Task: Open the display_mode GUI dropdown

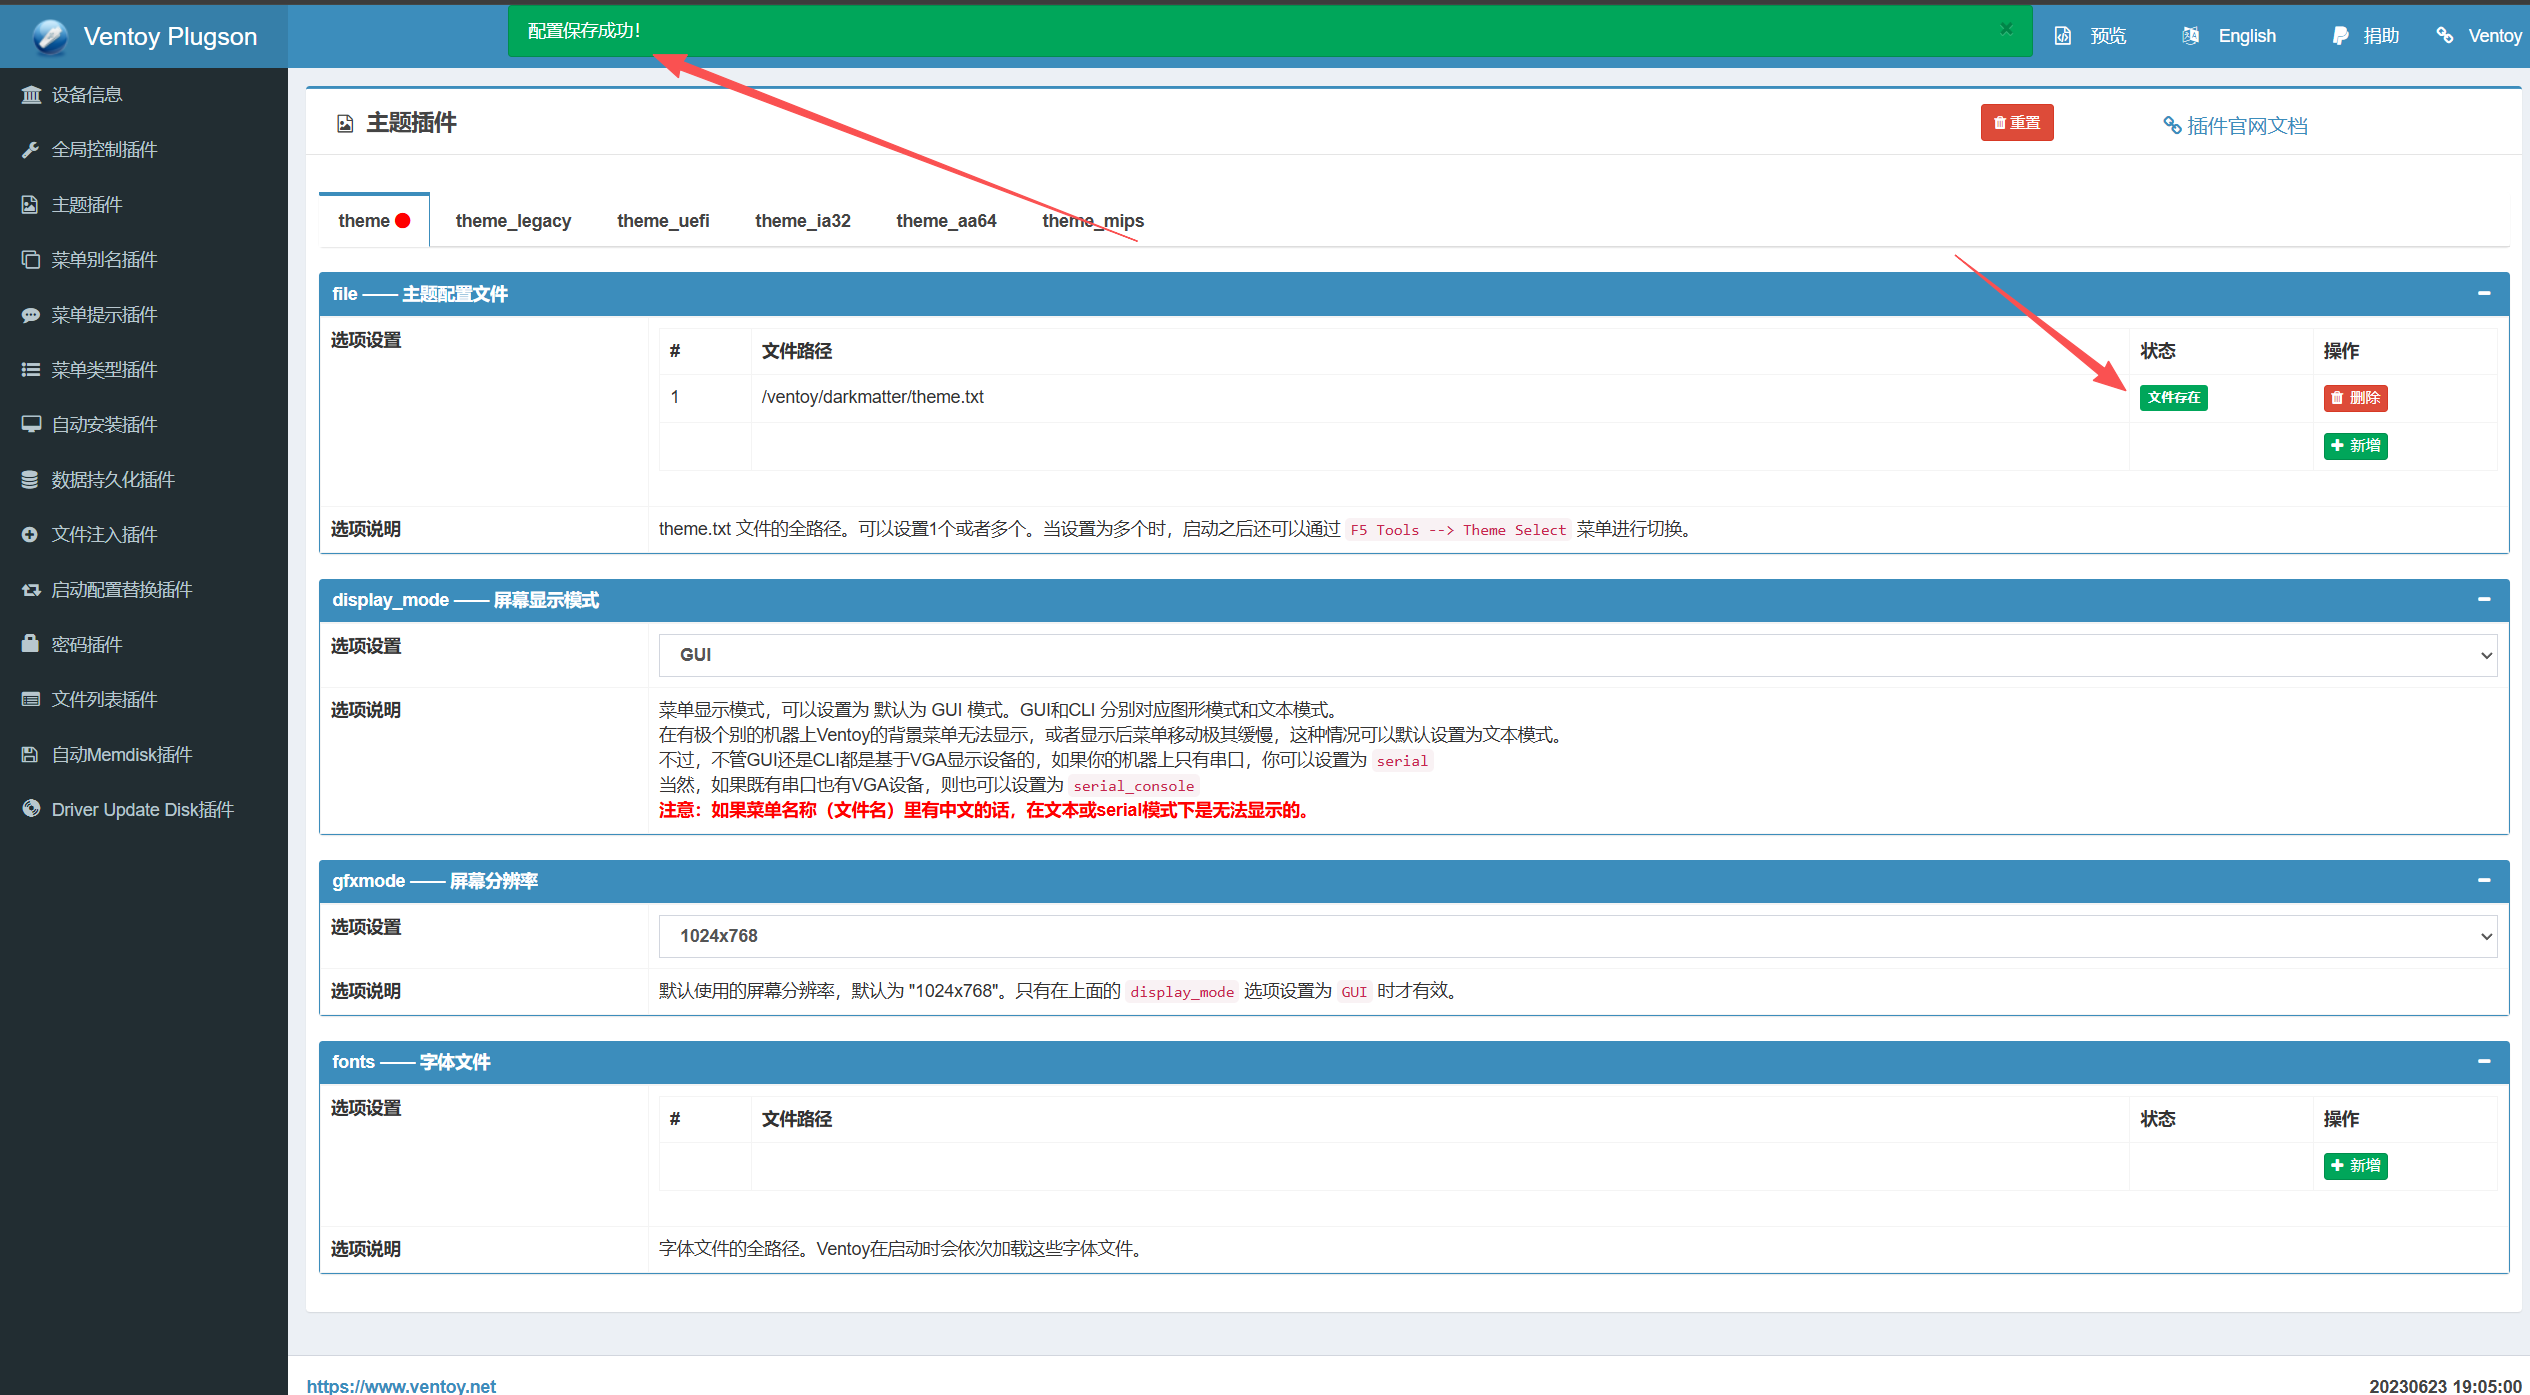Action: click(1577, 655)
